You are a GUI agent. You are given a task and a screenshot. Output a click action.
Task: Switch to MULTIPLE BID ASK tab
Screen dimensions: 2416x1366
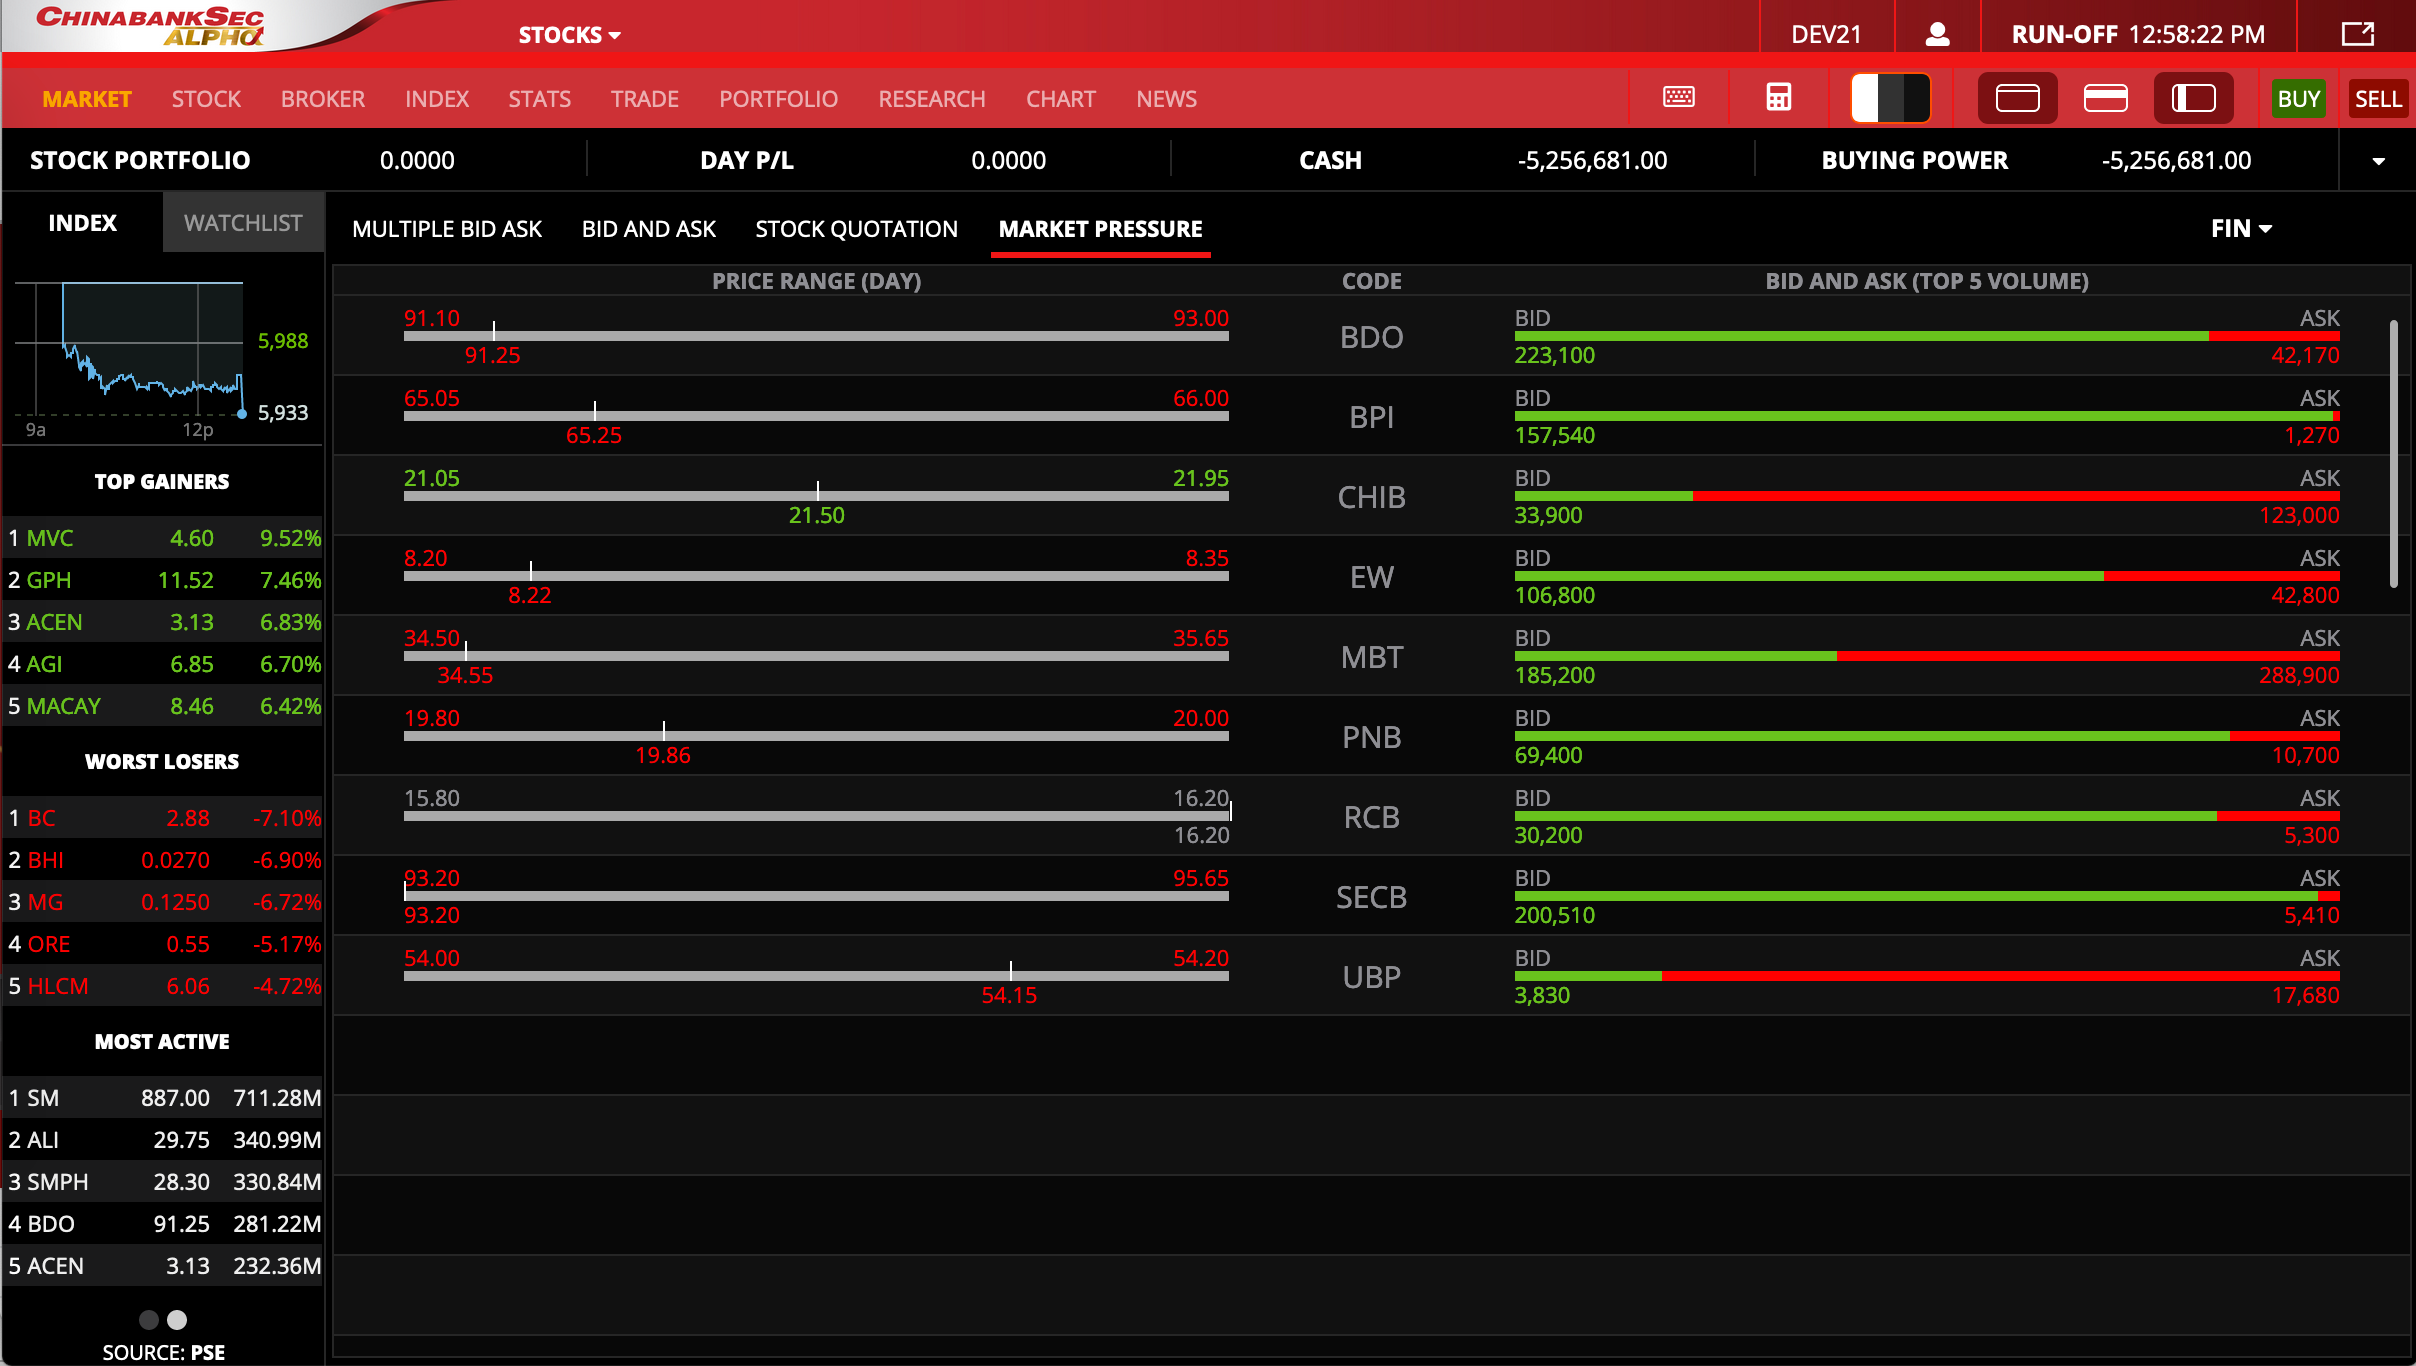tap(447, 229)
